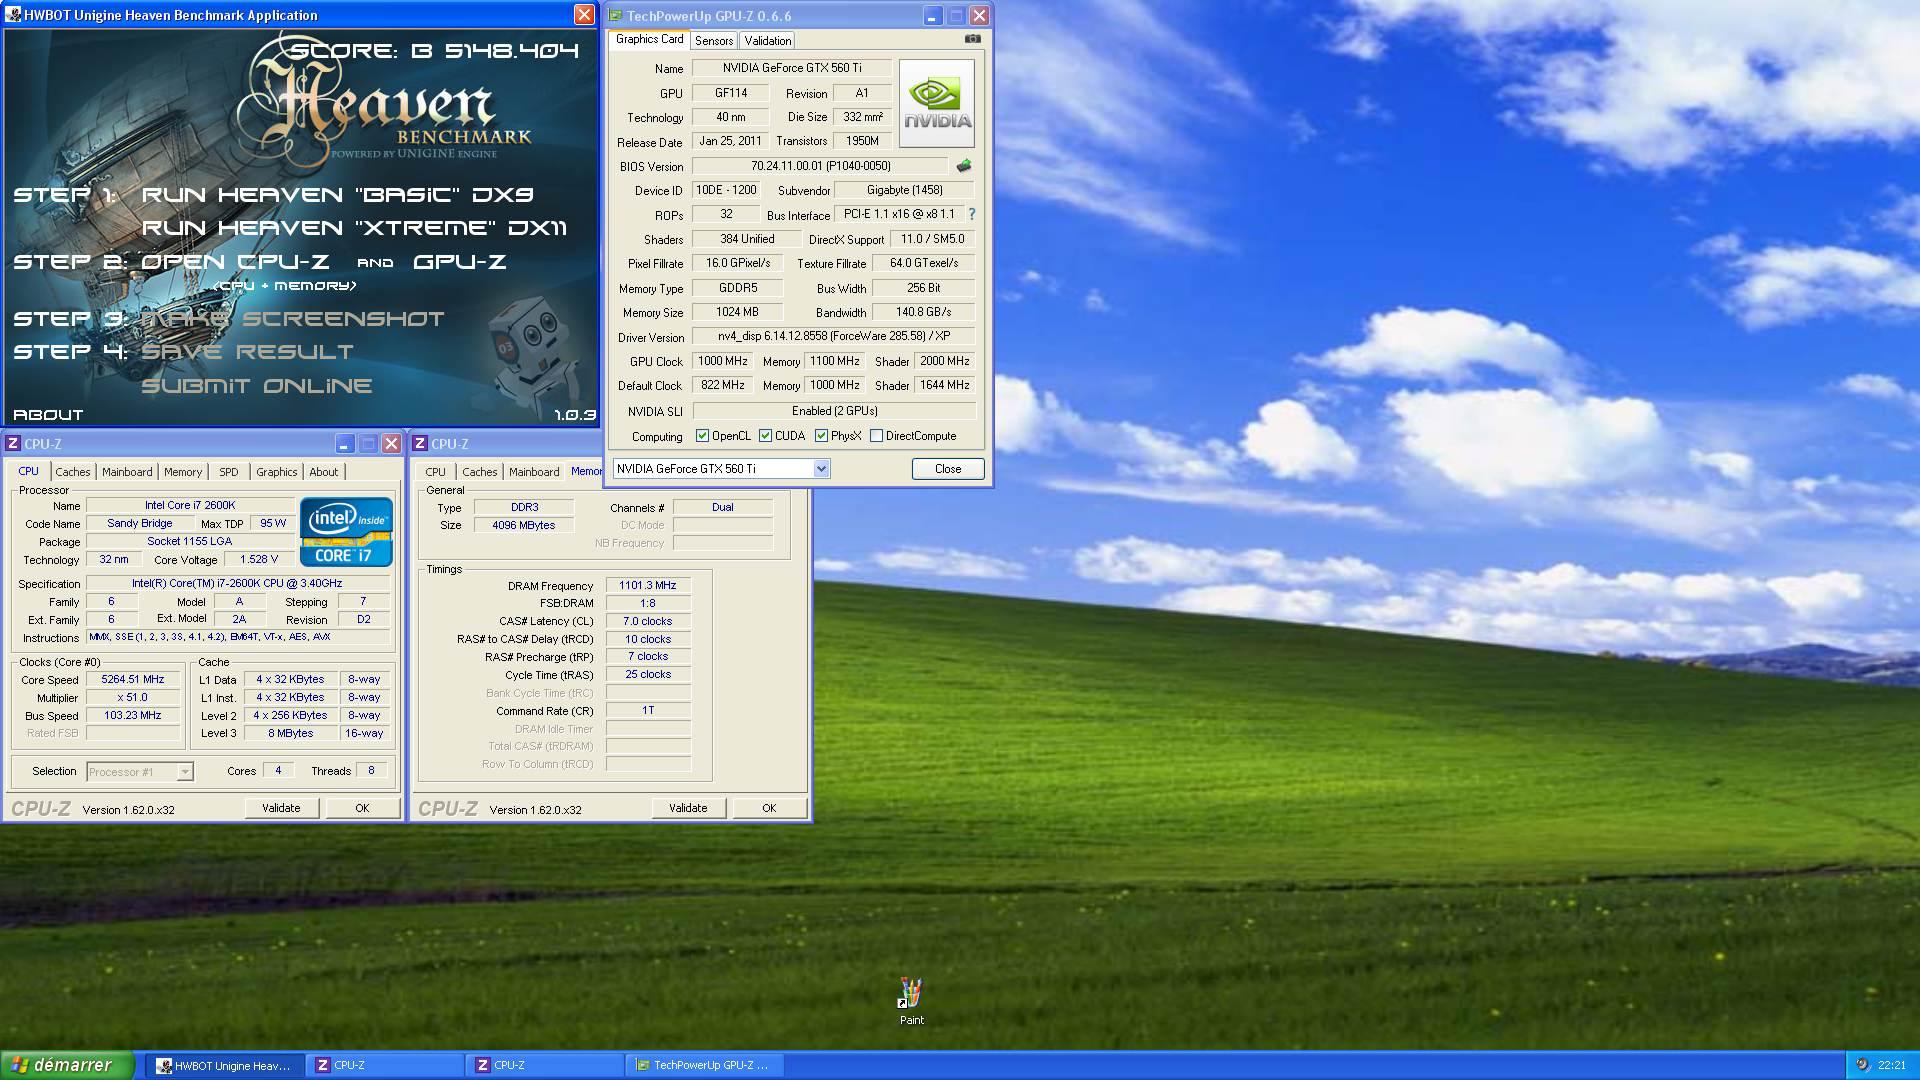
Task: Click Validate in left CPU-Z window
Action: pyautogui.click(x=281, y=808)
